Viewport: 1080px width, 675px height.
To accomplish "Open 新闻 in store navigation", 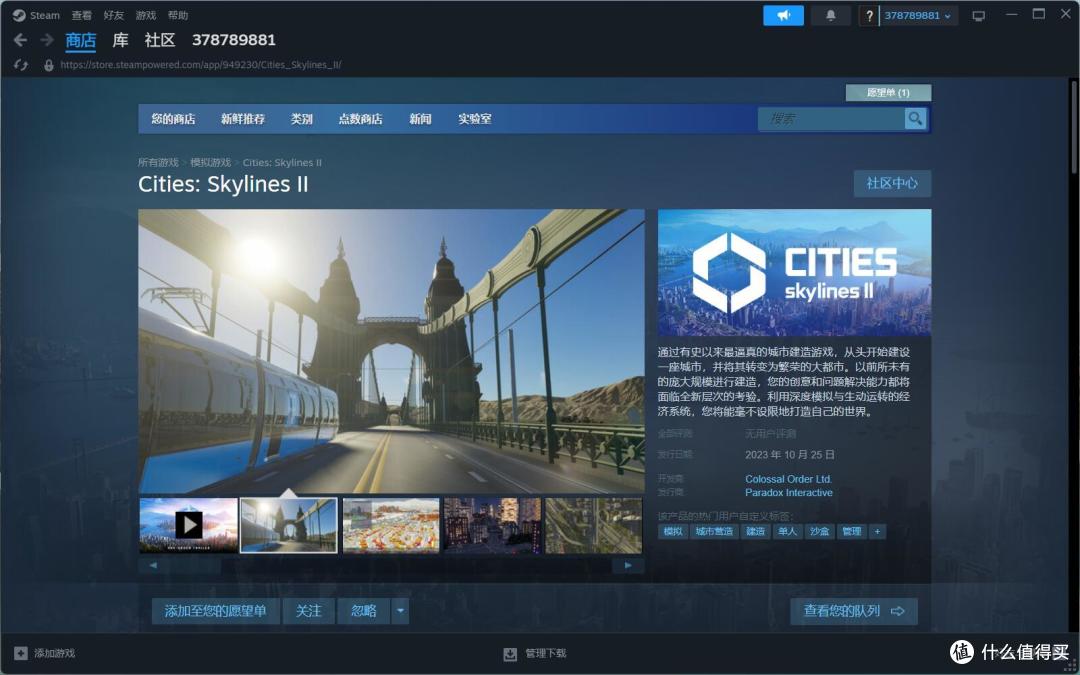I will pyautogui.click(x=420, y=118).
